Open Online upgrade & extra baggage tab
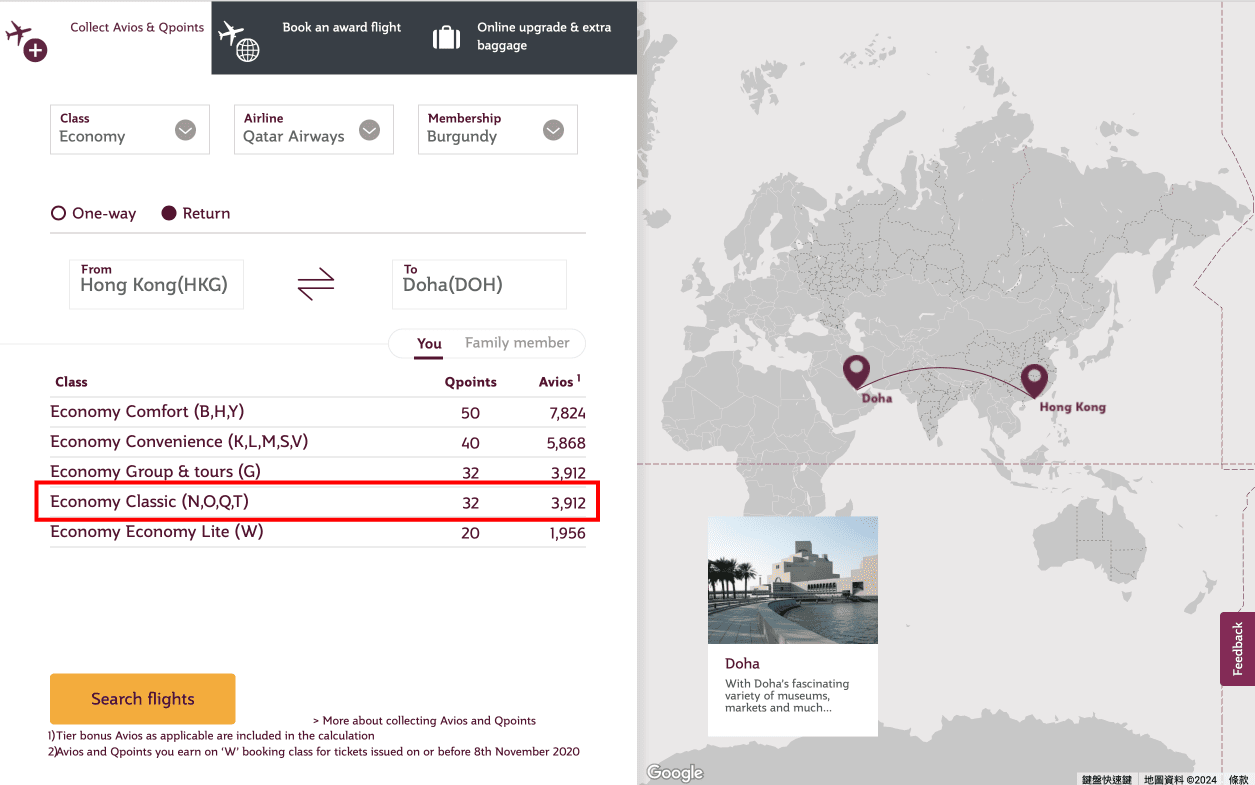The image size is (1255, 785). click(543, 37)
